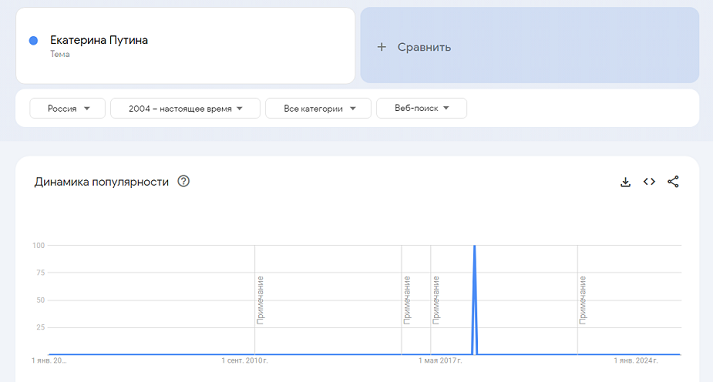Change the Веб-поиск search type

(x=421, y=108)
